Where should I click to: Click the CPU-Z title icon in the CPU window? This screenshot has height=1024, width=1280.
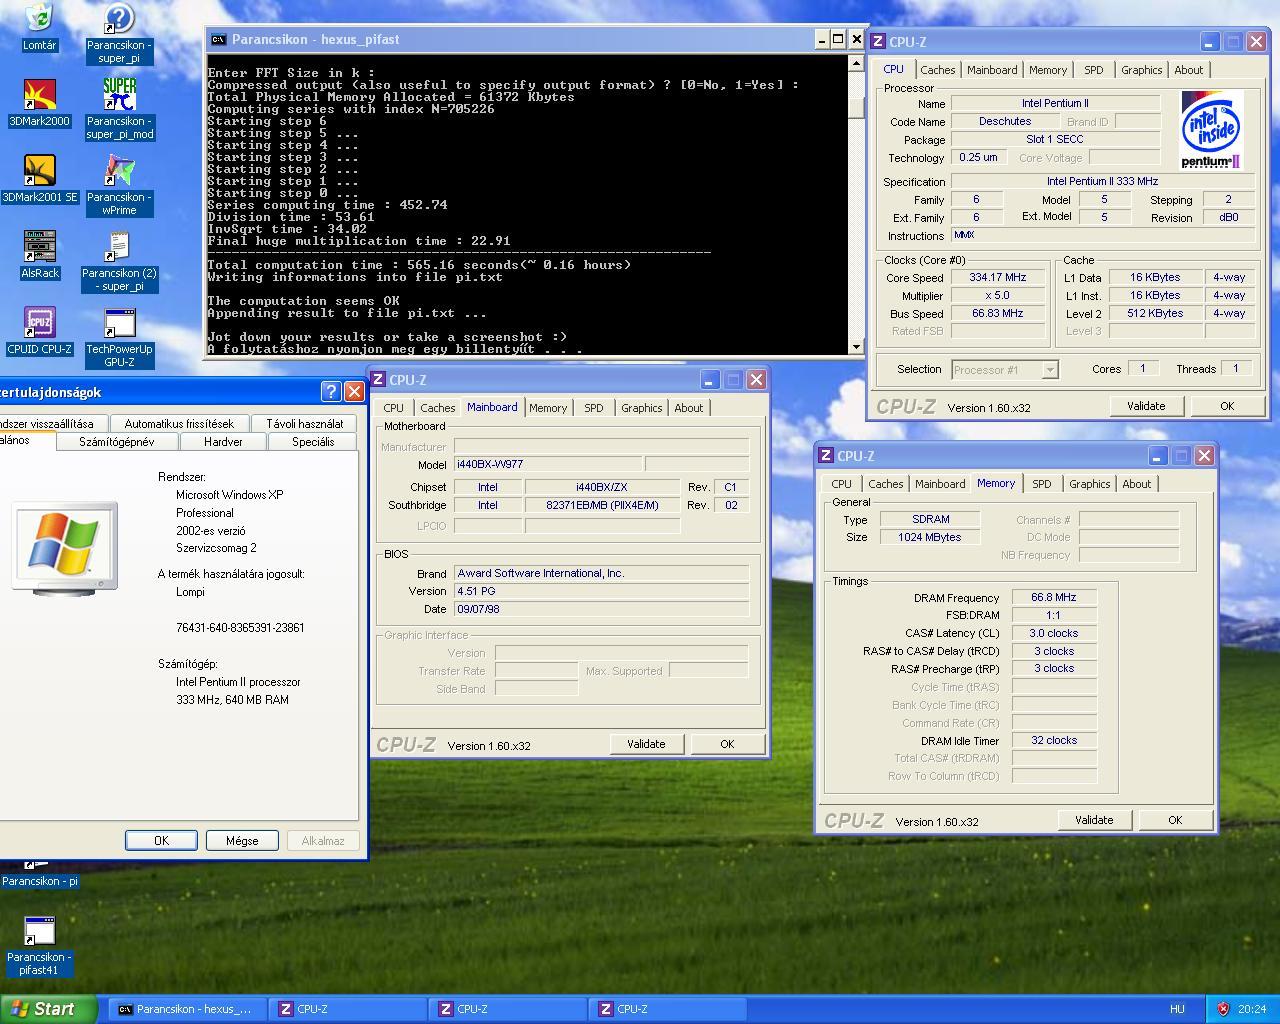878,42
